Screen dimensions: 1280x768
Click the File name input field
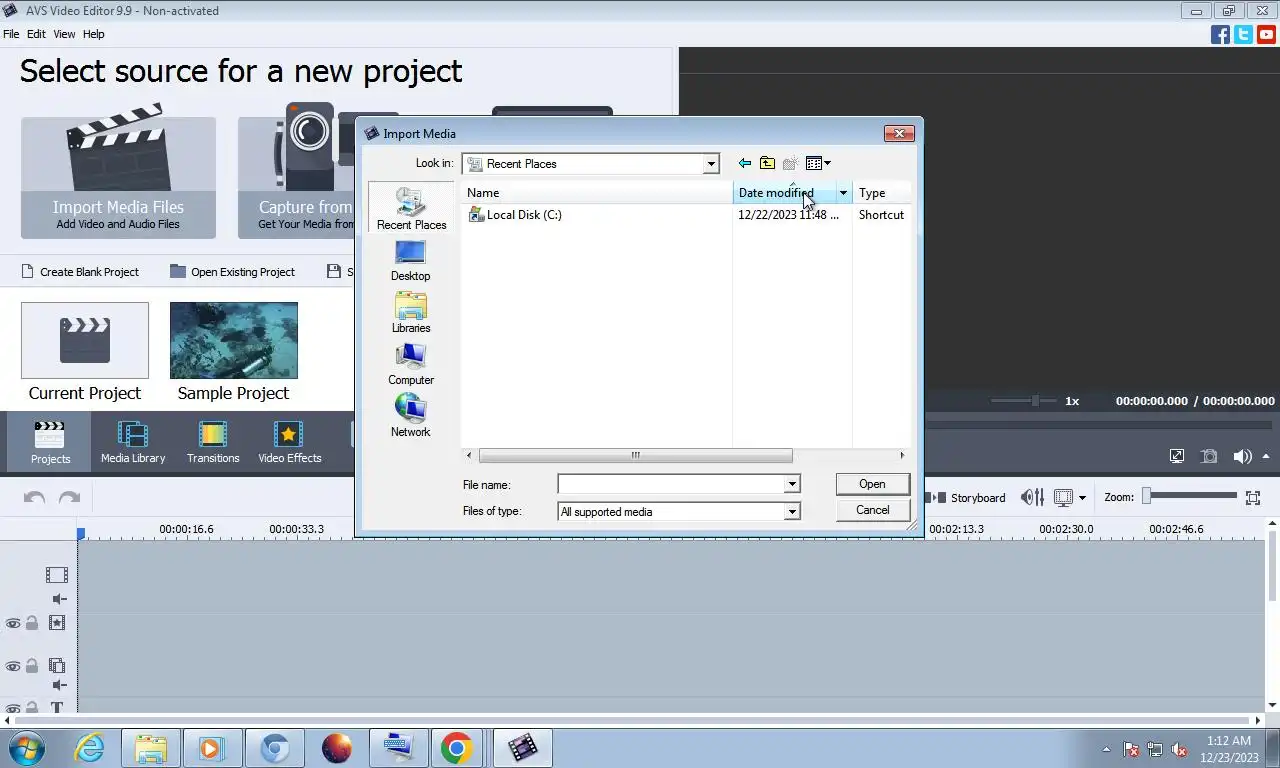[671, 485]
